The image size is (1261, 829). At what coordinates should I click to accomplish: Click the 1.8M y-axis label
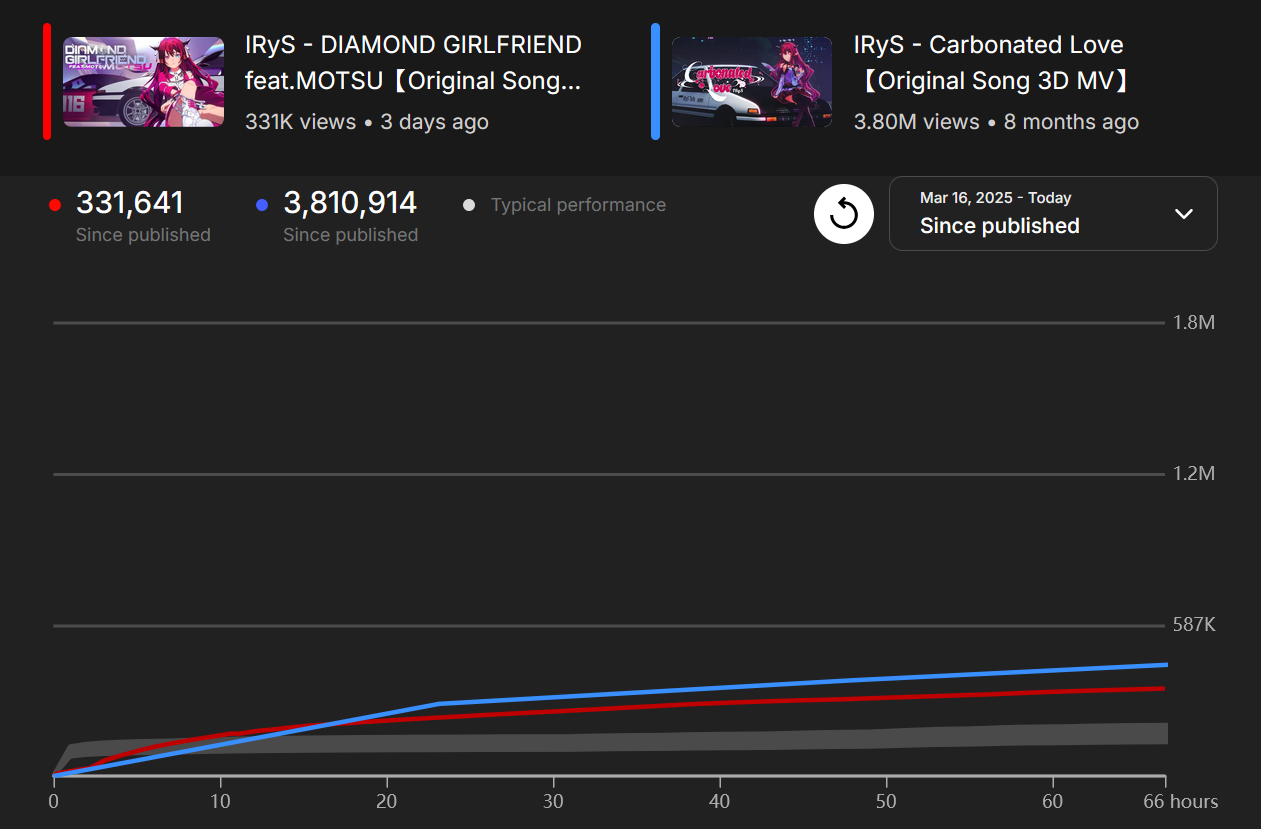(1193, 323)
